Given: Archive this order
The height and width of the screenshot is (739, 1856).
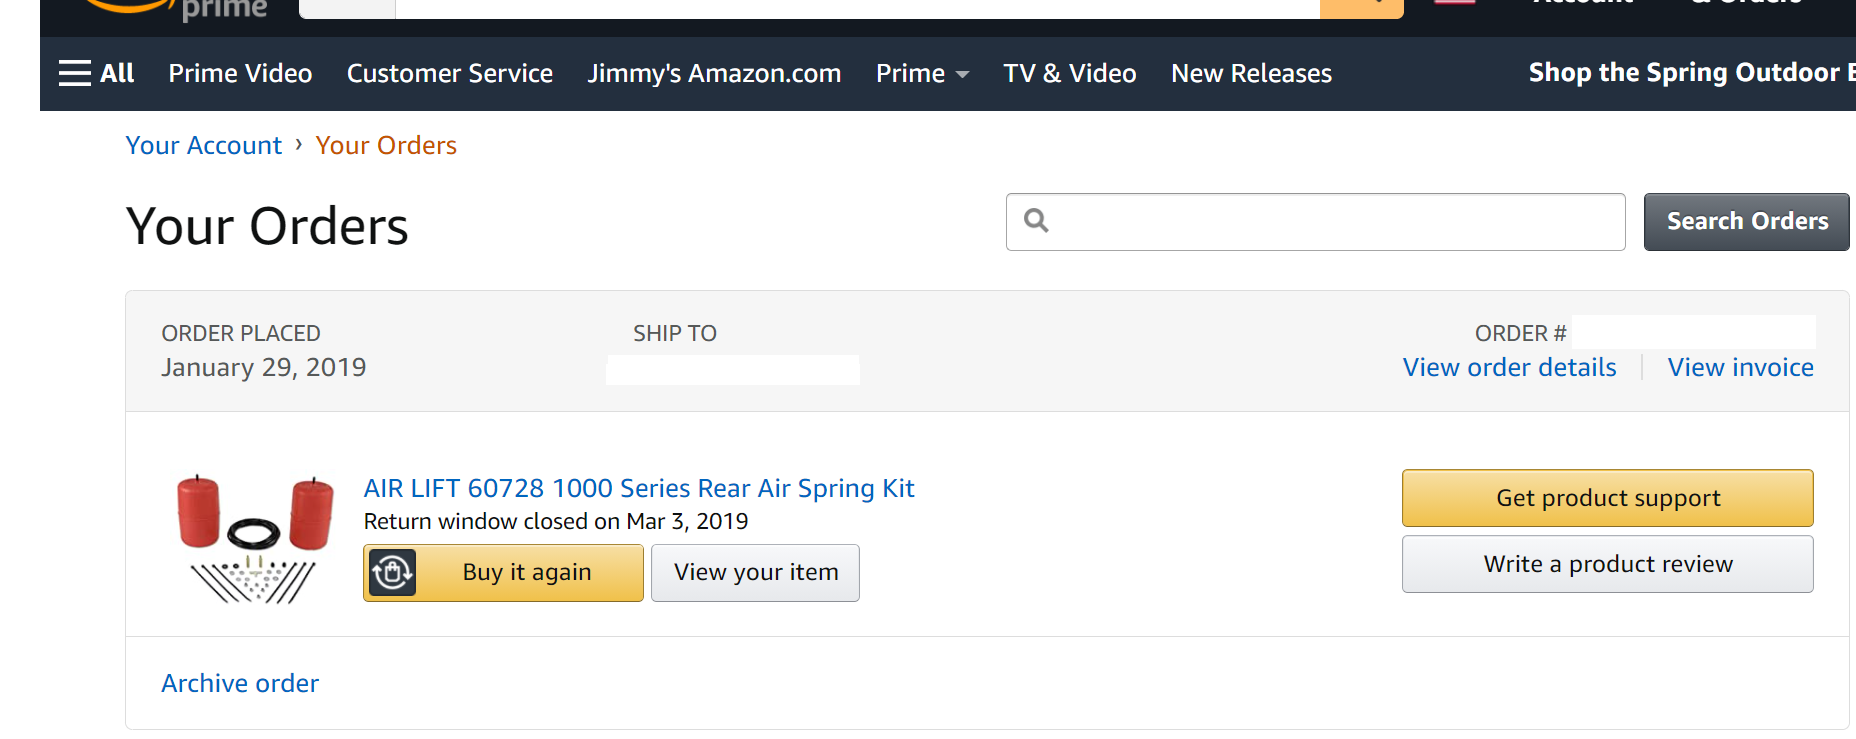Looking at the screenshot, I should click(240, 683).
